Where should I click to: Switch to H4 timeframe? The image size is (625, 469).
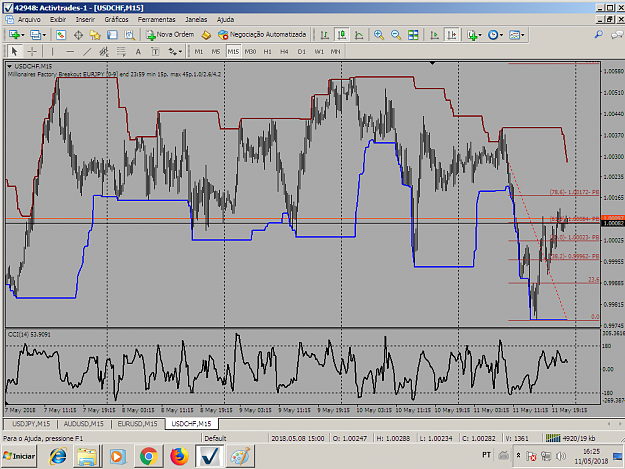coord(284,51)
